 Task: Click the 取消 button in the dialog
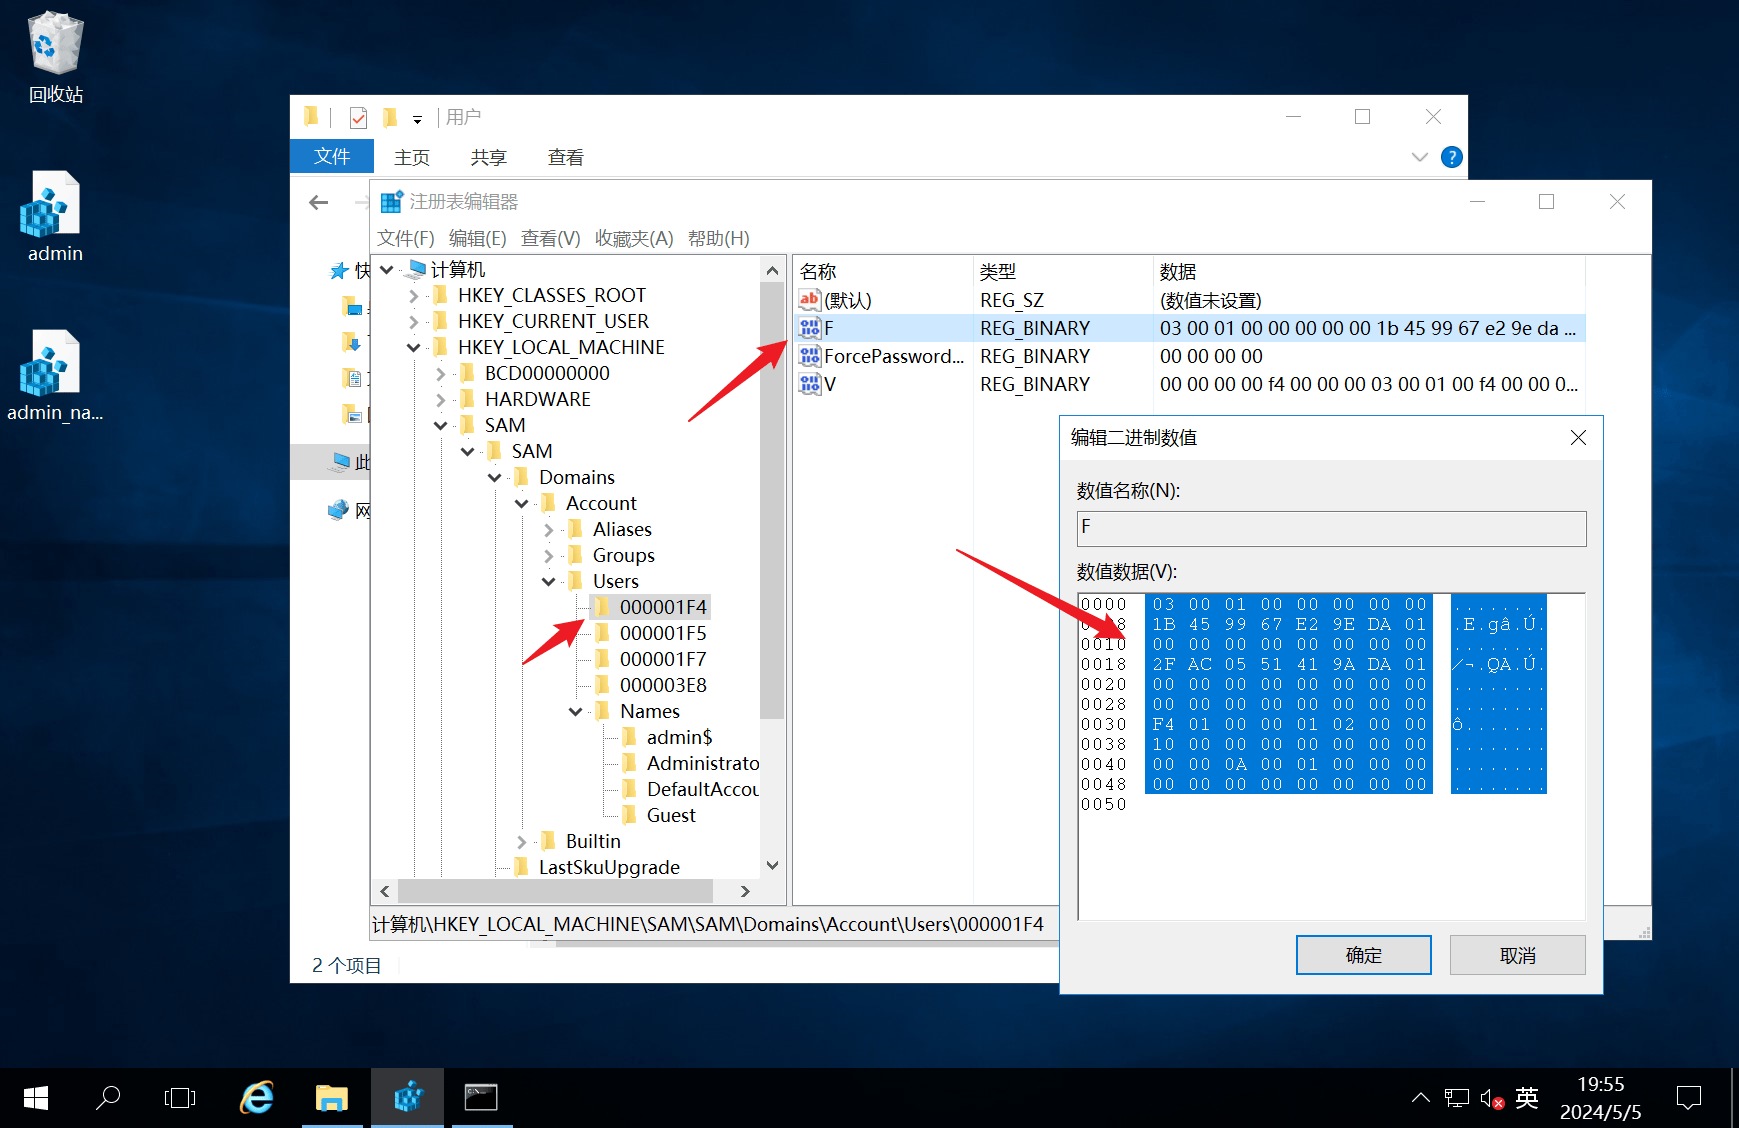[1517, 955]
